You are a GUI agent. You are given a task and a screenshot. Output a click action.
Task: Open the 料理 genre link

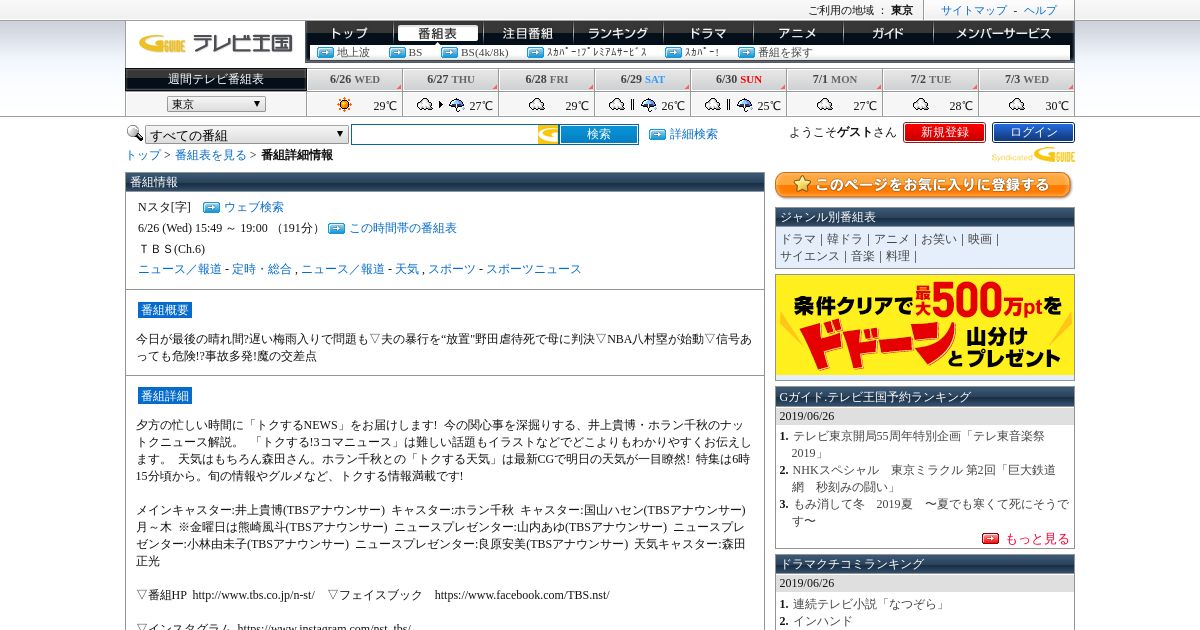click(898, 256)
